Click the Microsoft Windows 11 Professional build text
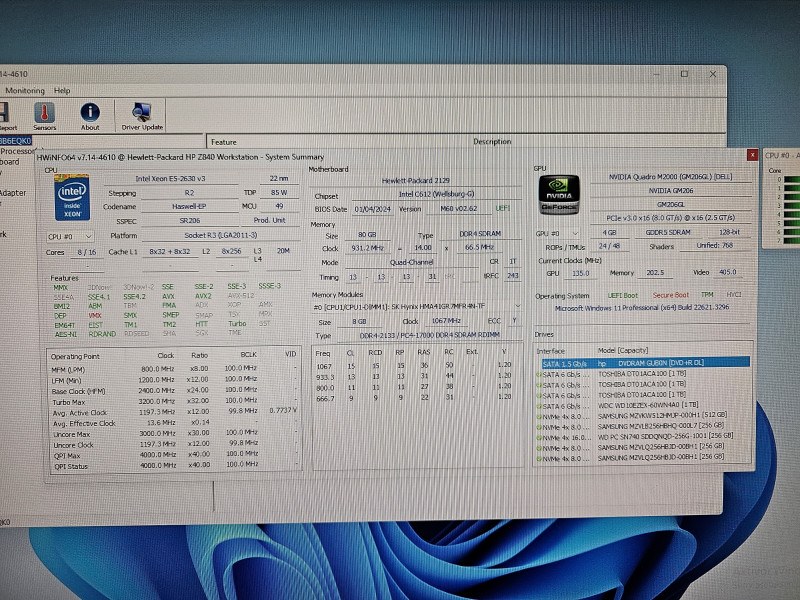This screenshot has height=600, width=800. pyautogui.click(x=642, y=308)
